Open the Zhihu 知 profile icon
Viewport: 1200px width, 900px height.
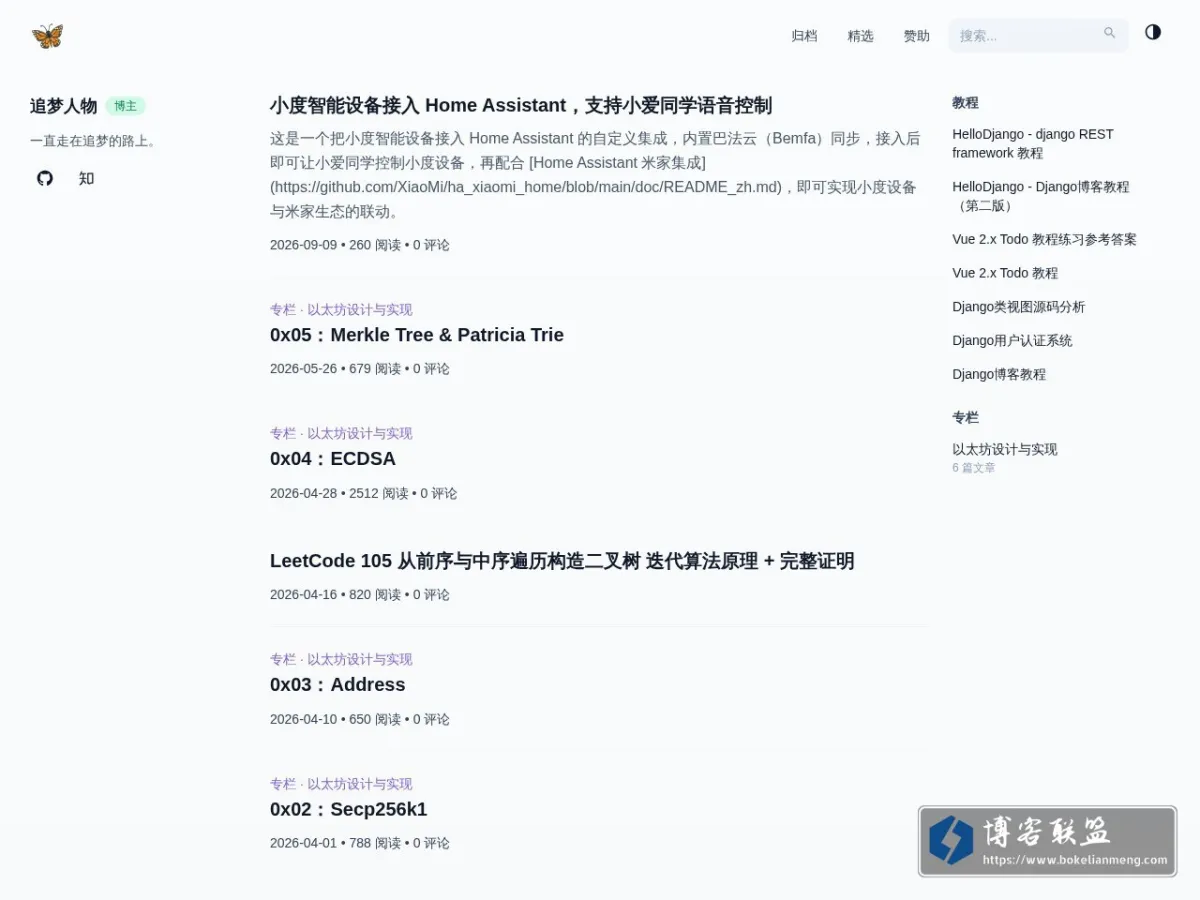point(87,178)
